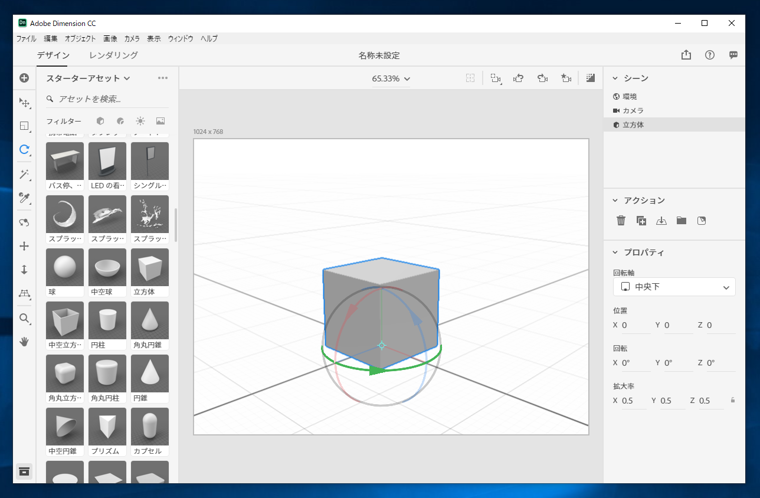Click the scale Z value field
This screenshot has width=760, height=498.
point(711,401)
